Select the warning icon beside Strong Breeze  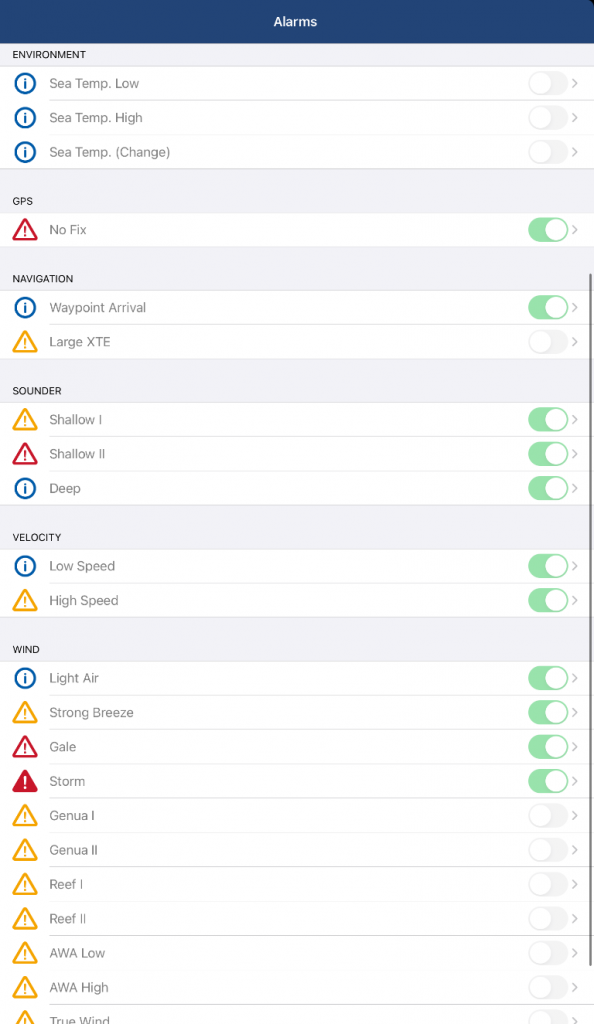[25, 712]
